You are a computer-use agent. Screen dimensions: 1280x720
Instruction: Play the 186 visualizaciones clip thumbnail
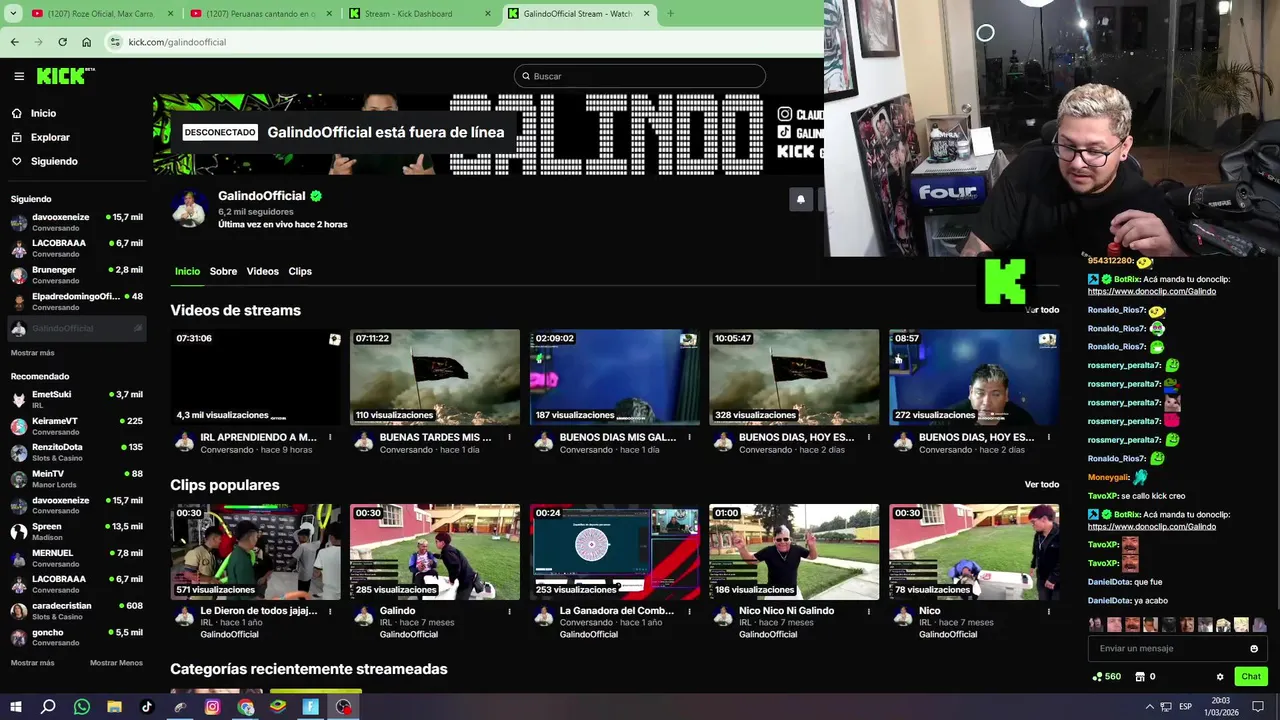(x=794, y=552)
